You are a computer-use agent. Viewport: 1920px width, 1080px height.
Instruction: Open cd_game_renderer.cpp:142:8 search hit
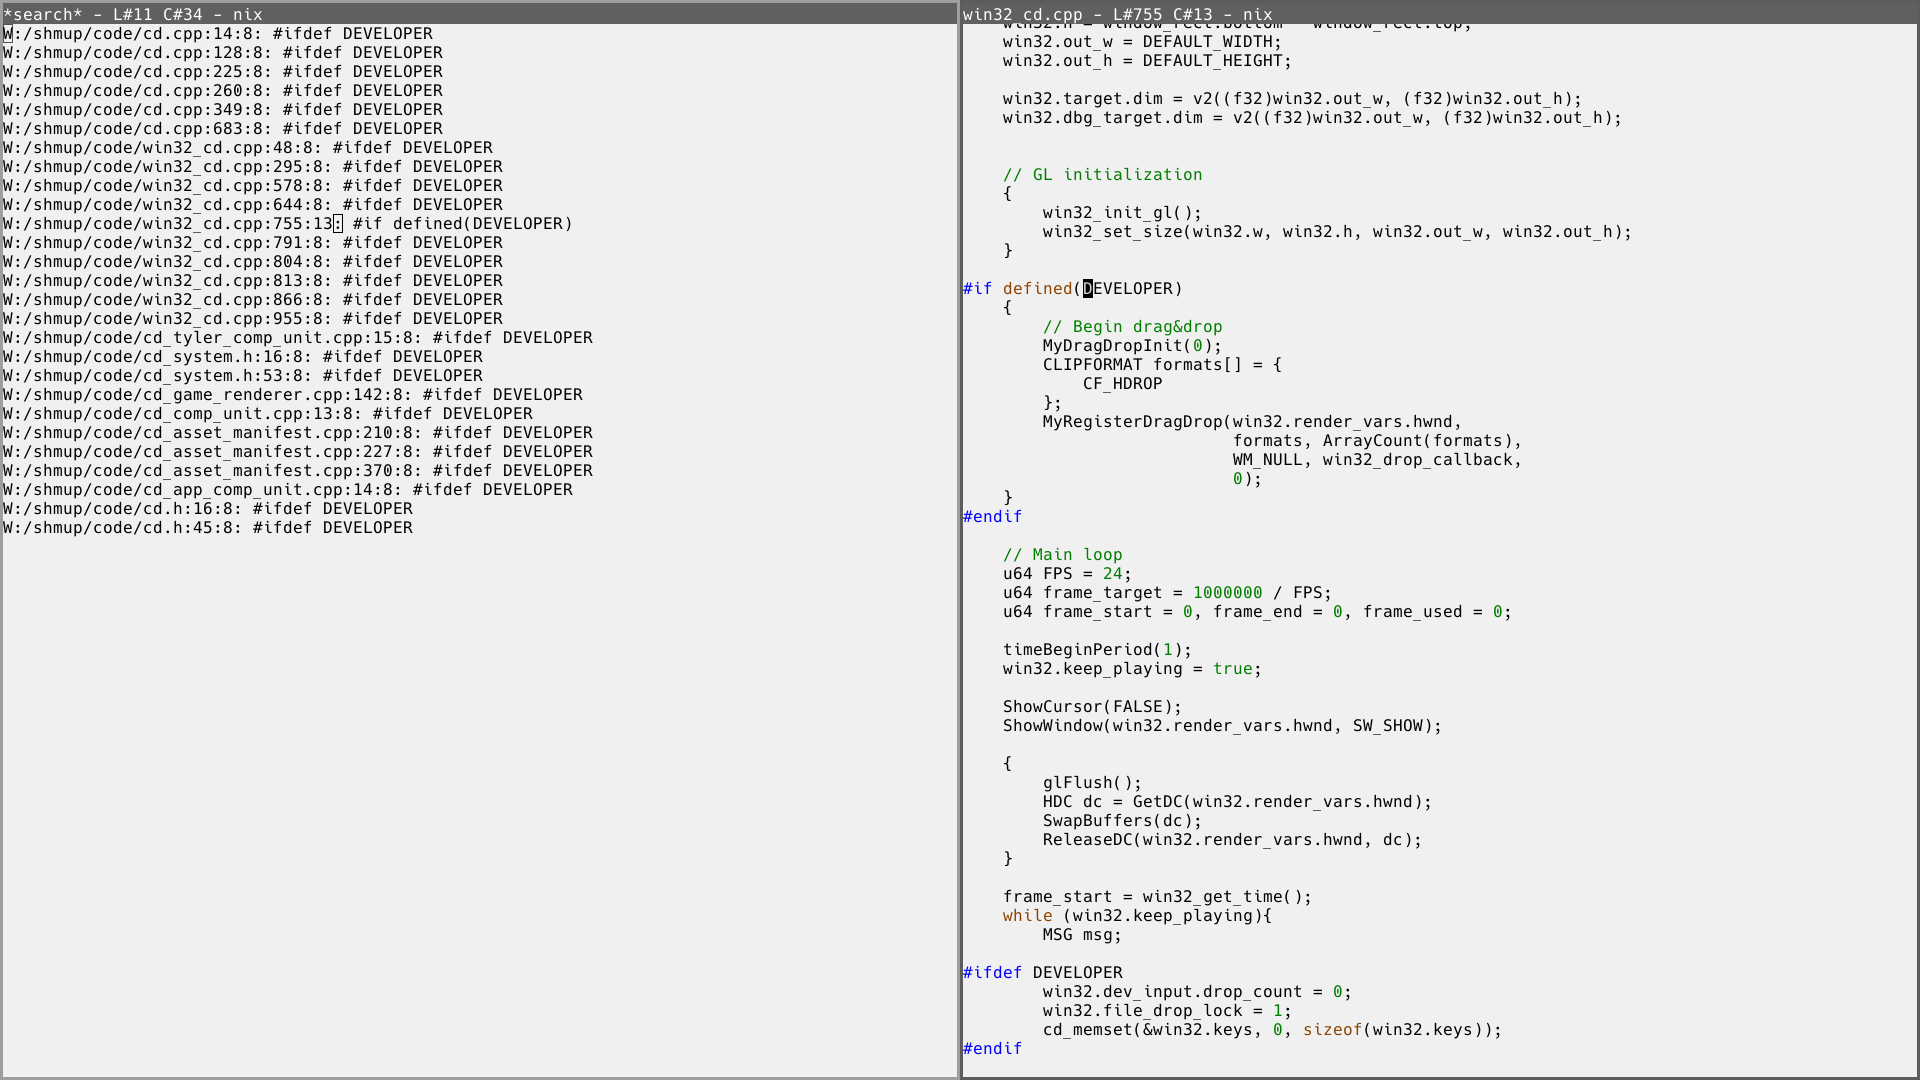[x=293, y=395]
